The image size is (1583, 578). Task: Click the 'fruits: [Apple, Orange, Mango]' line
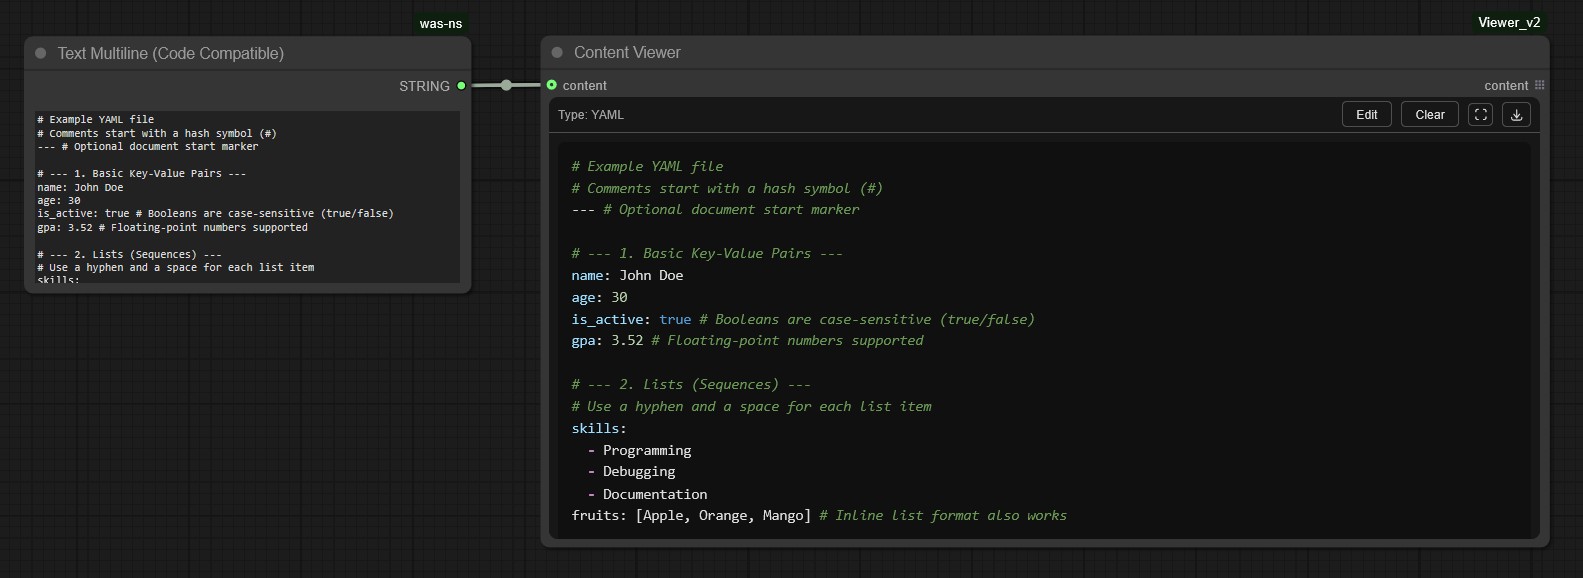(819, 515)
